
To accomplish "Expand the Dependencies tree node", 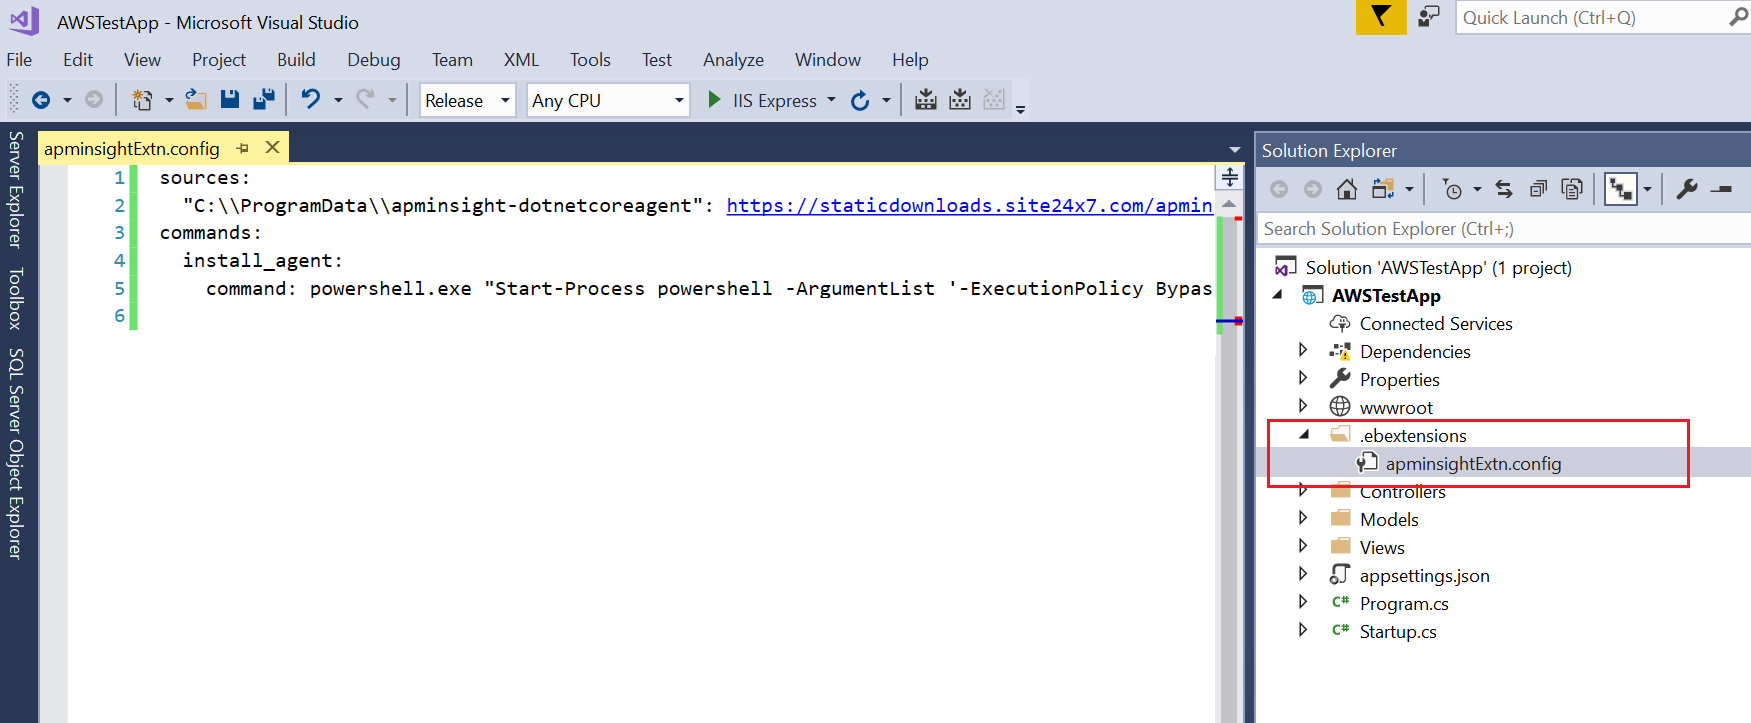I will coord(1303,351).
